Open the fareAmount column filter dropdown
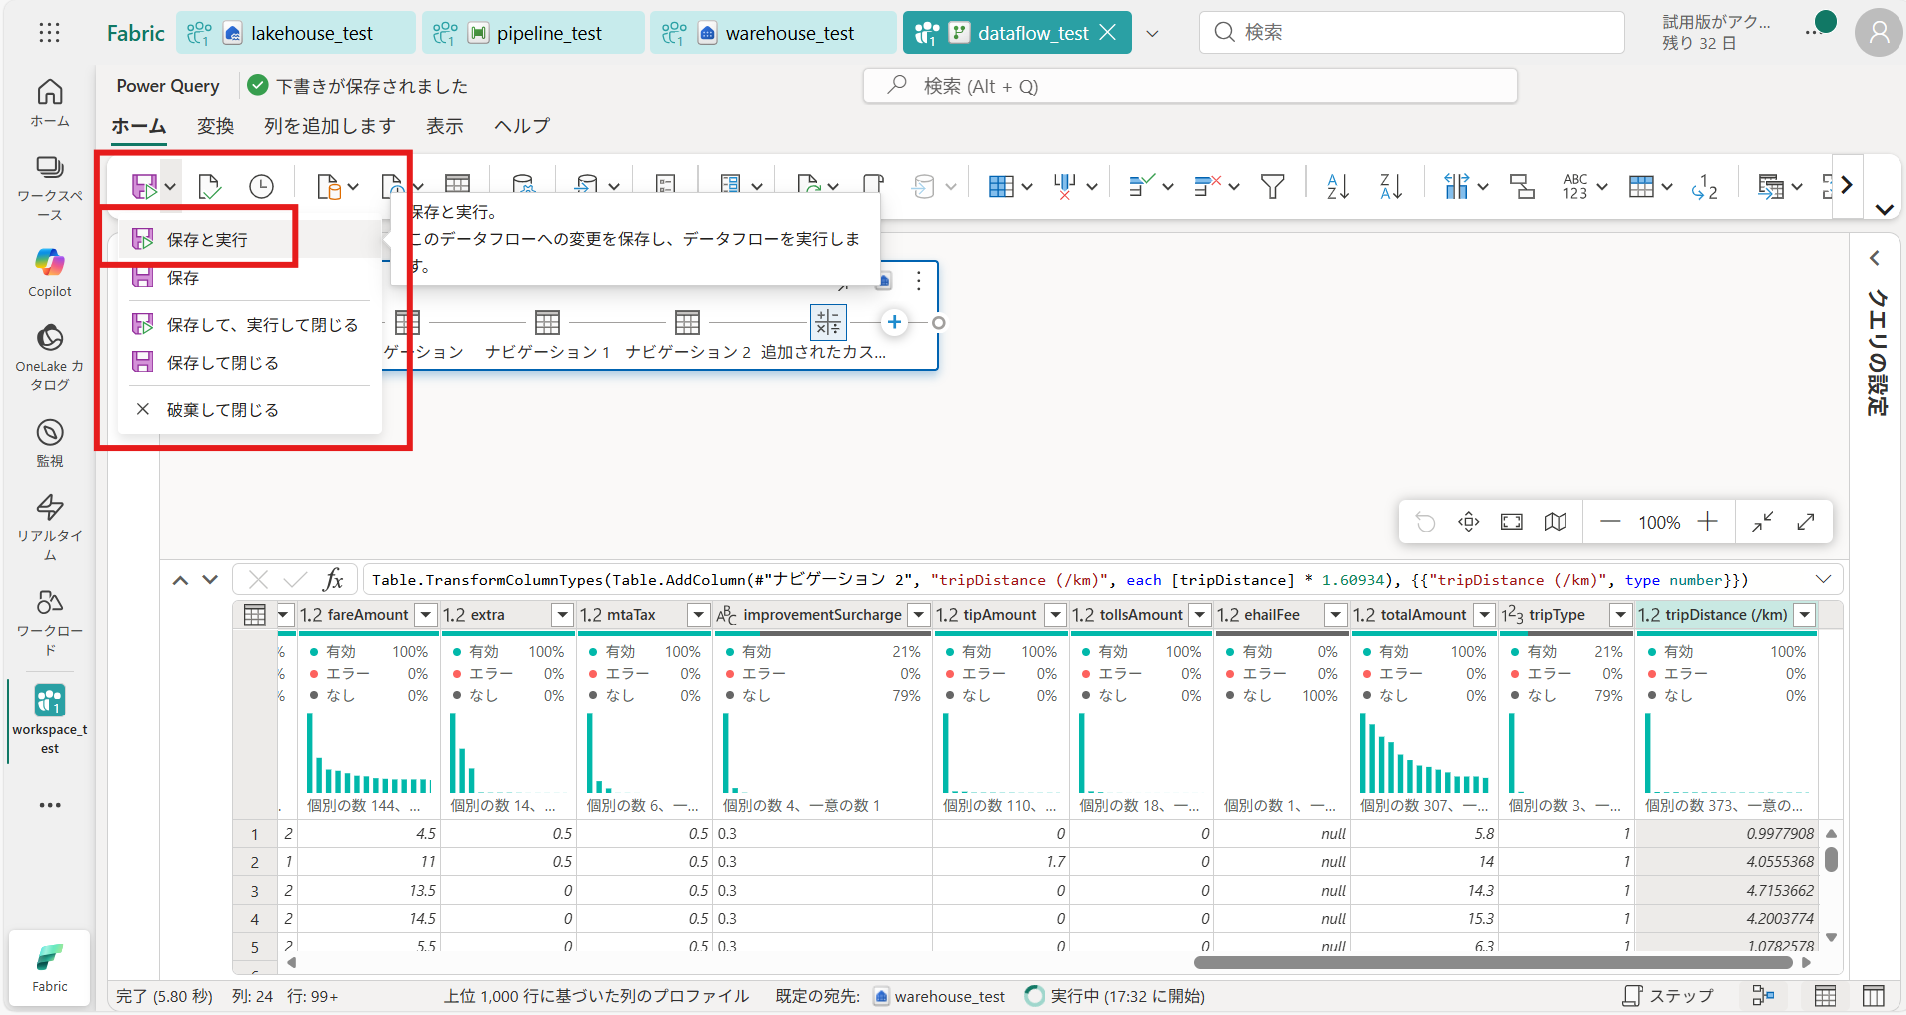The image size is (1906, 1015). pos(426,615)
